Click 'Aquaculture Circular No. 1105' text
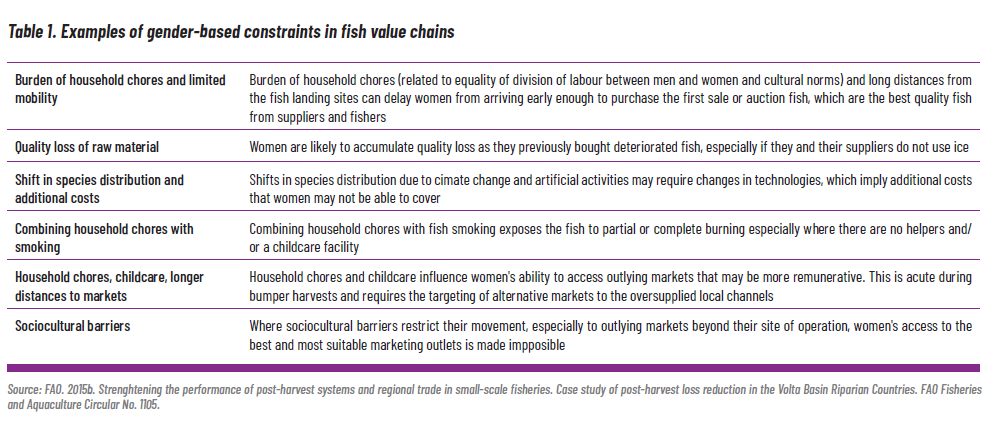The height and width of the screenshot is (422, 993). point(91,405)
